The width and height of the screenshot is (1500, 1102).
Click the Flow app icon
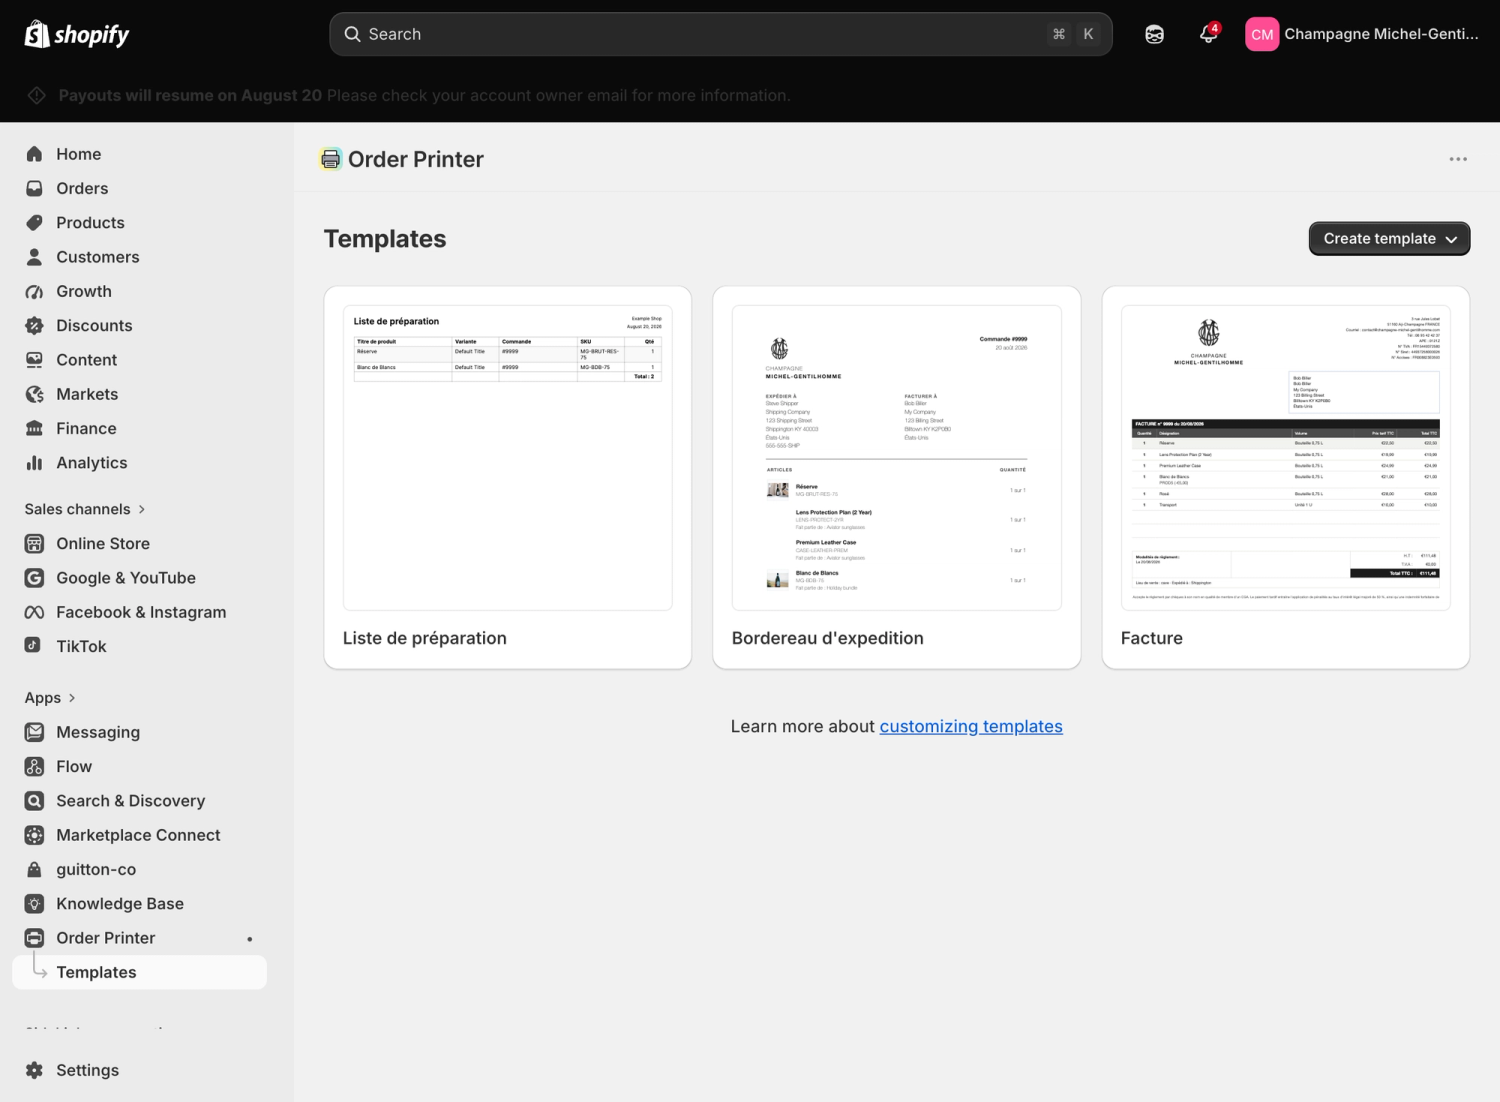pos(34,766)
